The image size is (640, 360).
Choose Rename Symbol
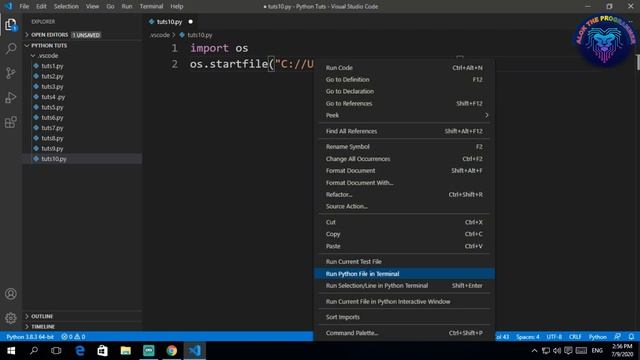tap(404, 147)
